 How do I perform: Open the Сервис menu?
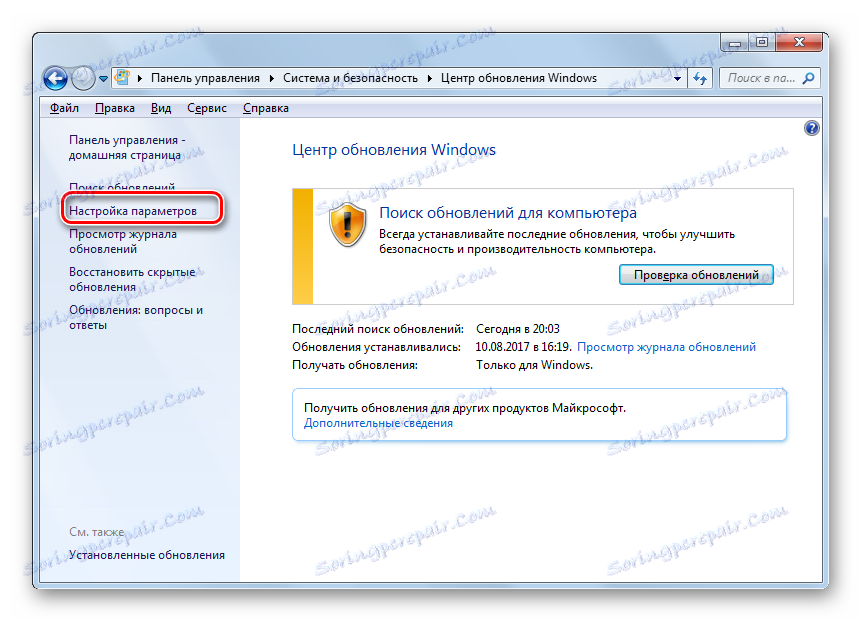click(x=207, y=108)
